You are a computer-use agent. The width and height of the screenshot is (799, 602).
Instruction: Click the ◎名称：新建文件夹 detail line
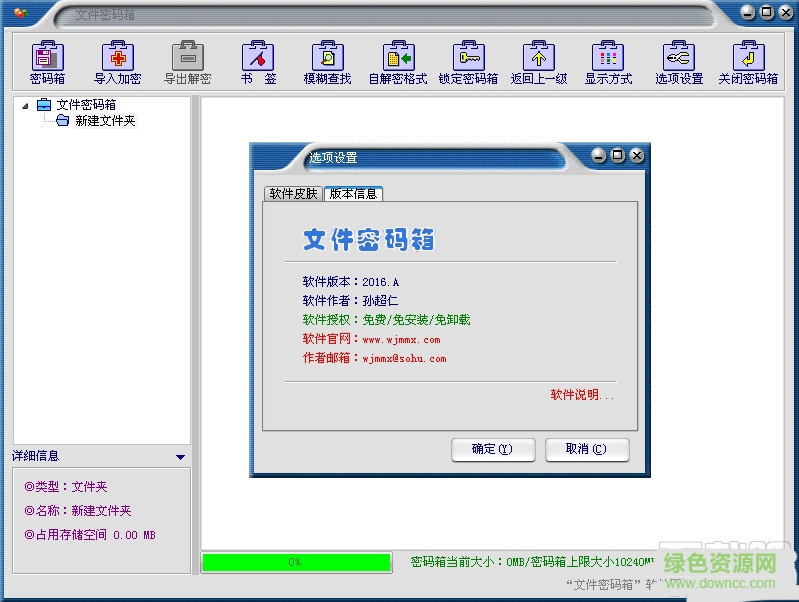[x=78, y=511]
